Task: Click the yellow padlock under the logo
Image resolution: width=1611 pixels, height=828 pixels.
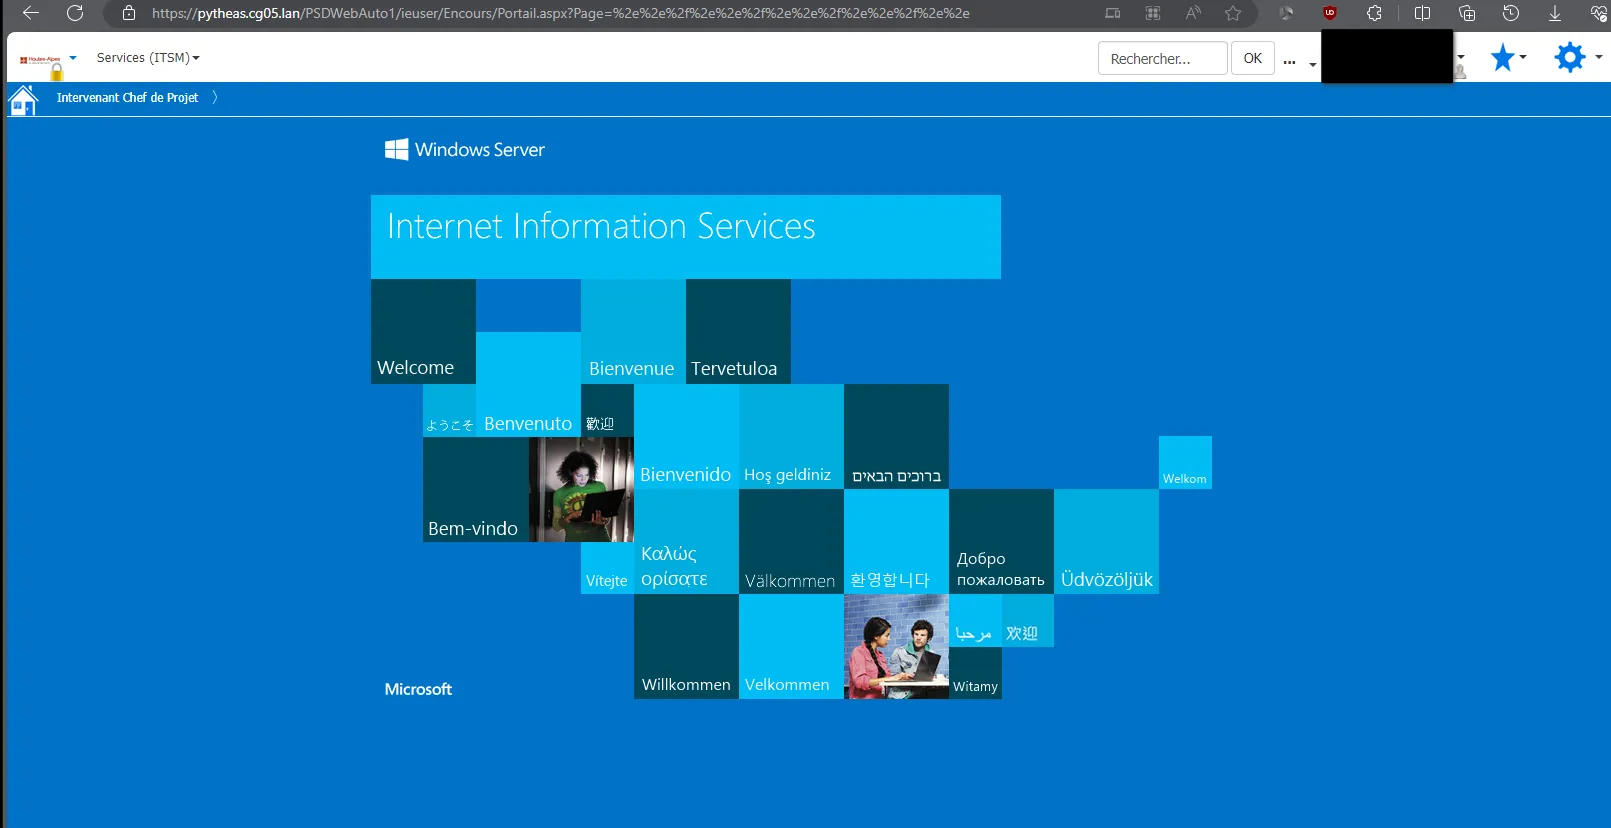Action: coord(57,73)
